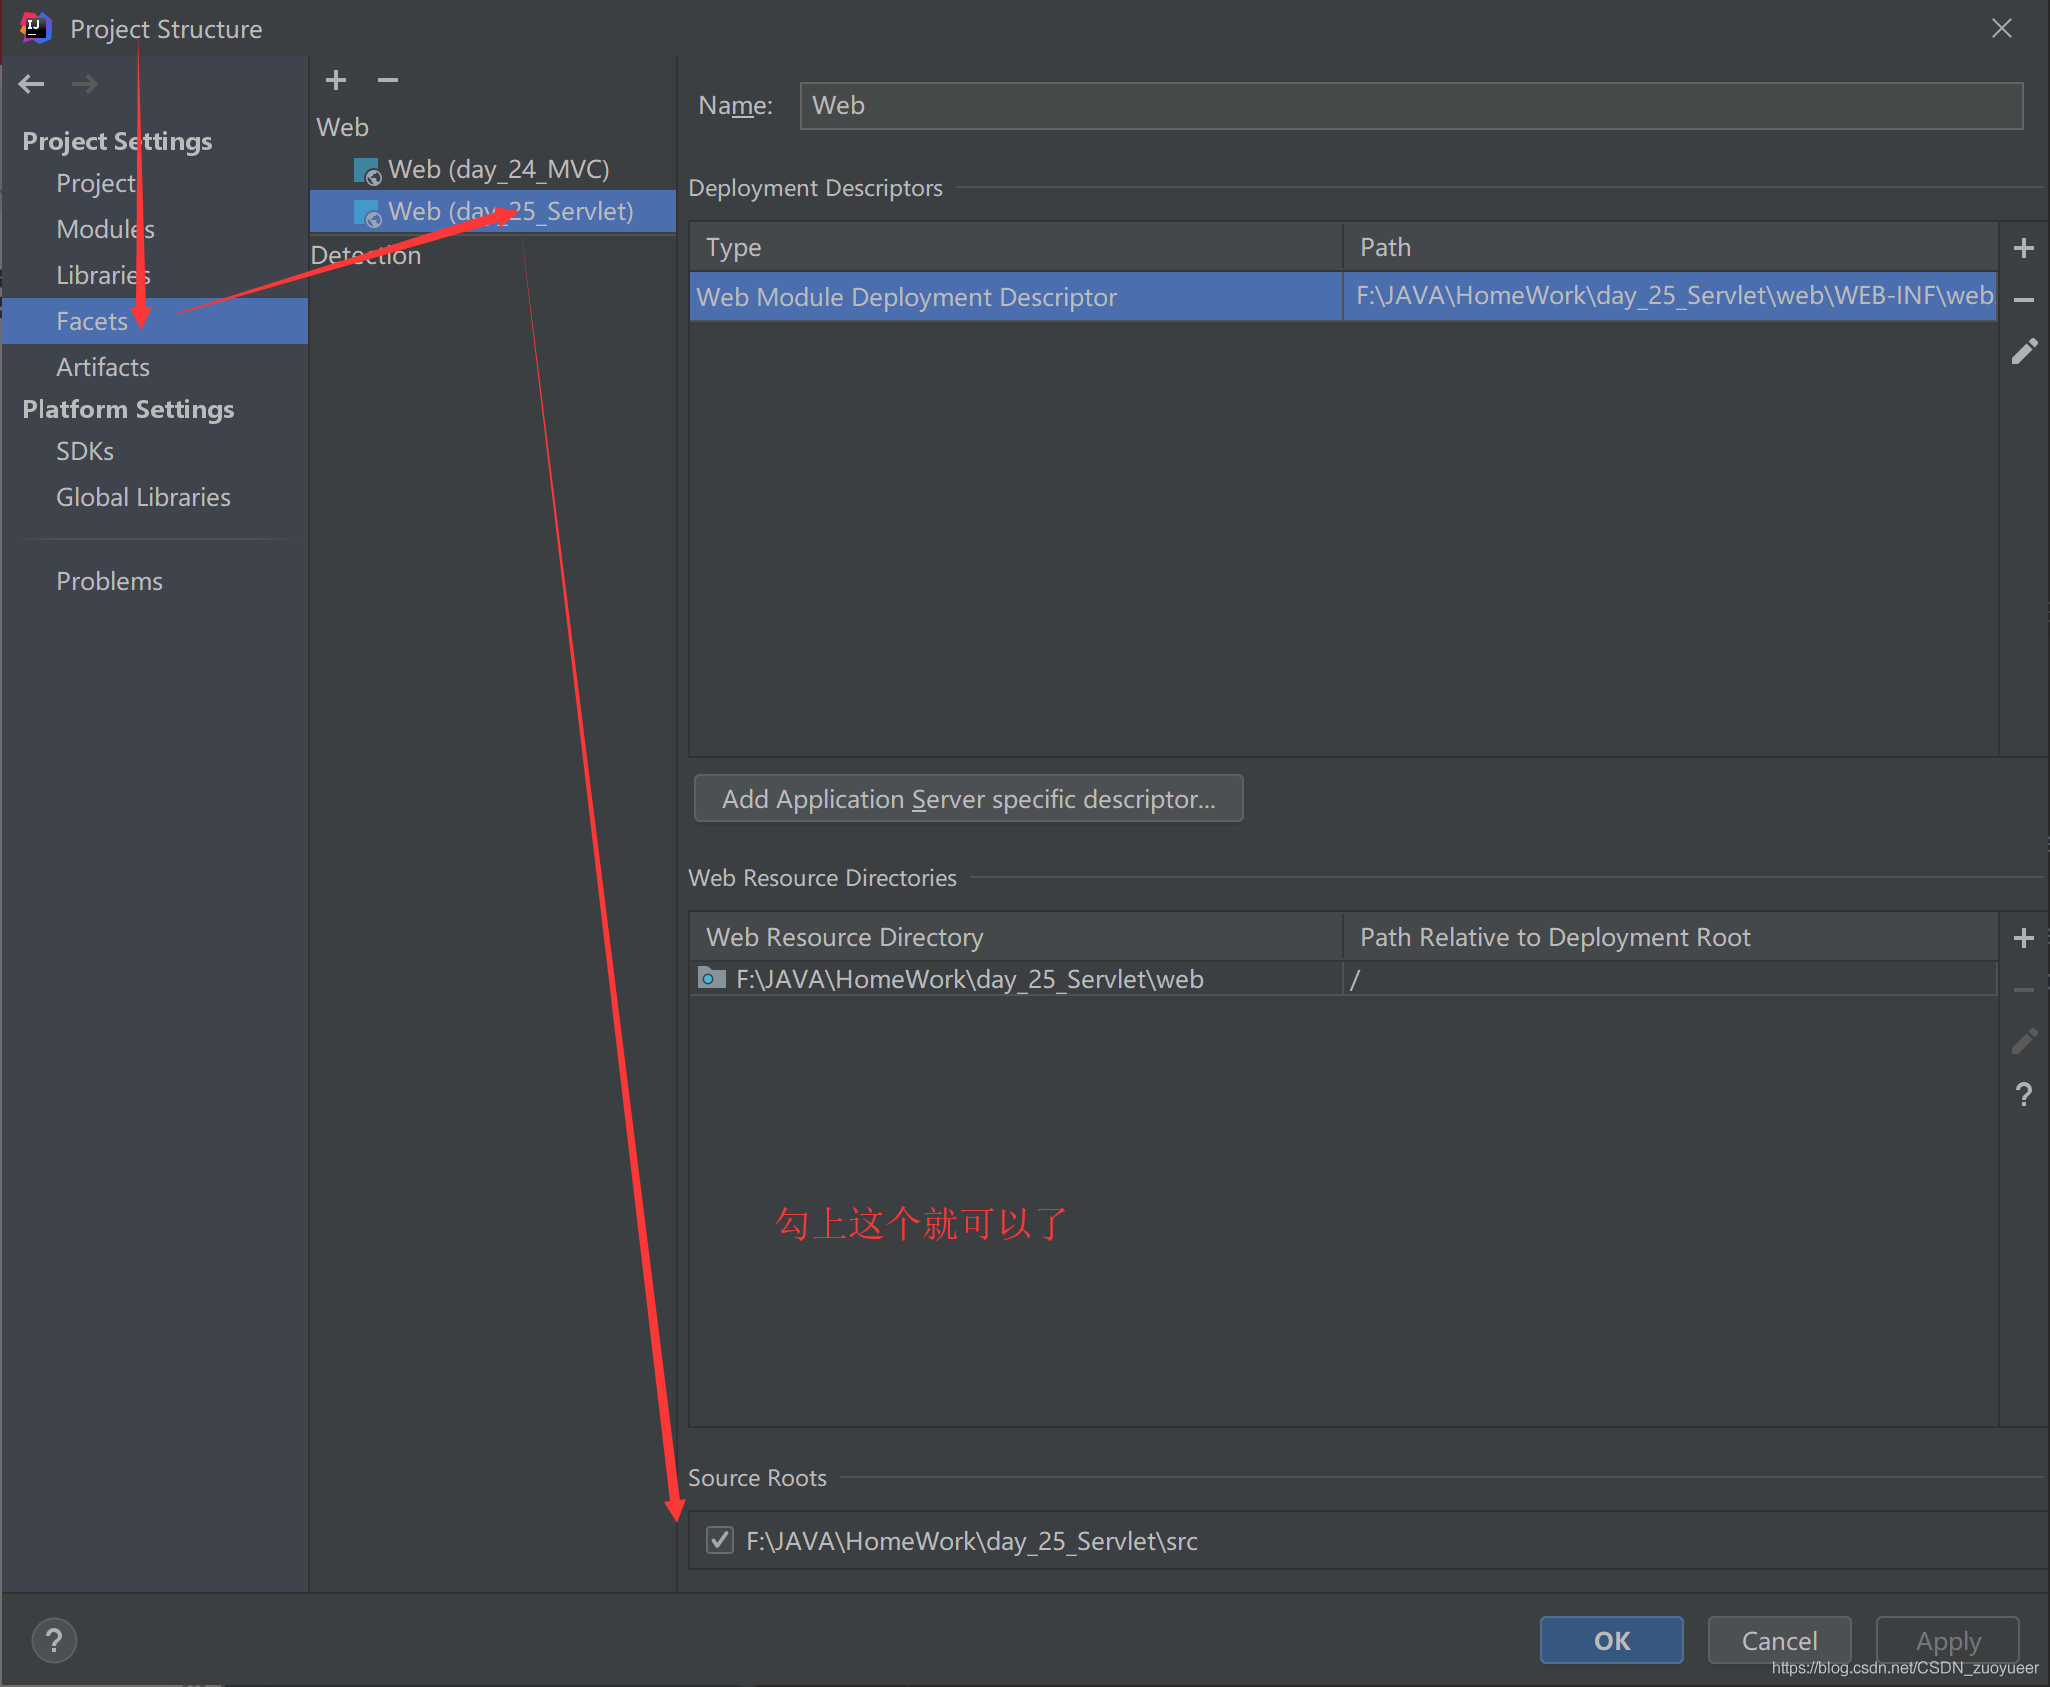This screenshot has height=1687, width=2050.
Task: Select Web (day_24_MVC) facet
Action: (498, 170)
